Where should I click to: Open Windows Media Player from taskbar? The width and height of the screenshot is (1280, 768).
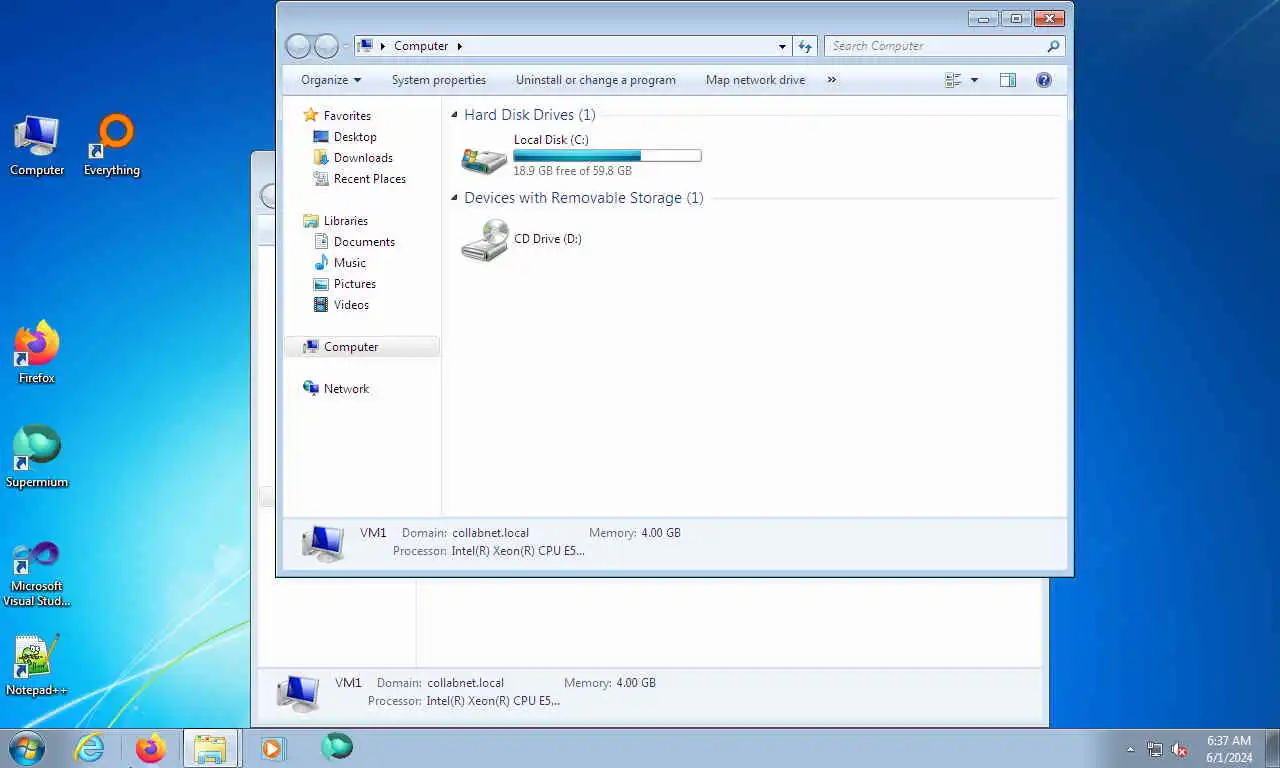[x=272, y=748]
